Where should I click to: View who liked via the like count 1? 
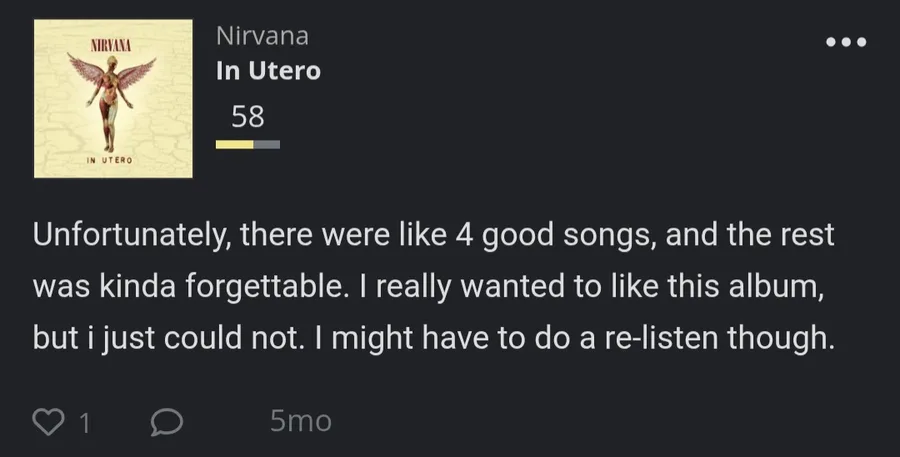pyautogui.click(x=84, y=424)
